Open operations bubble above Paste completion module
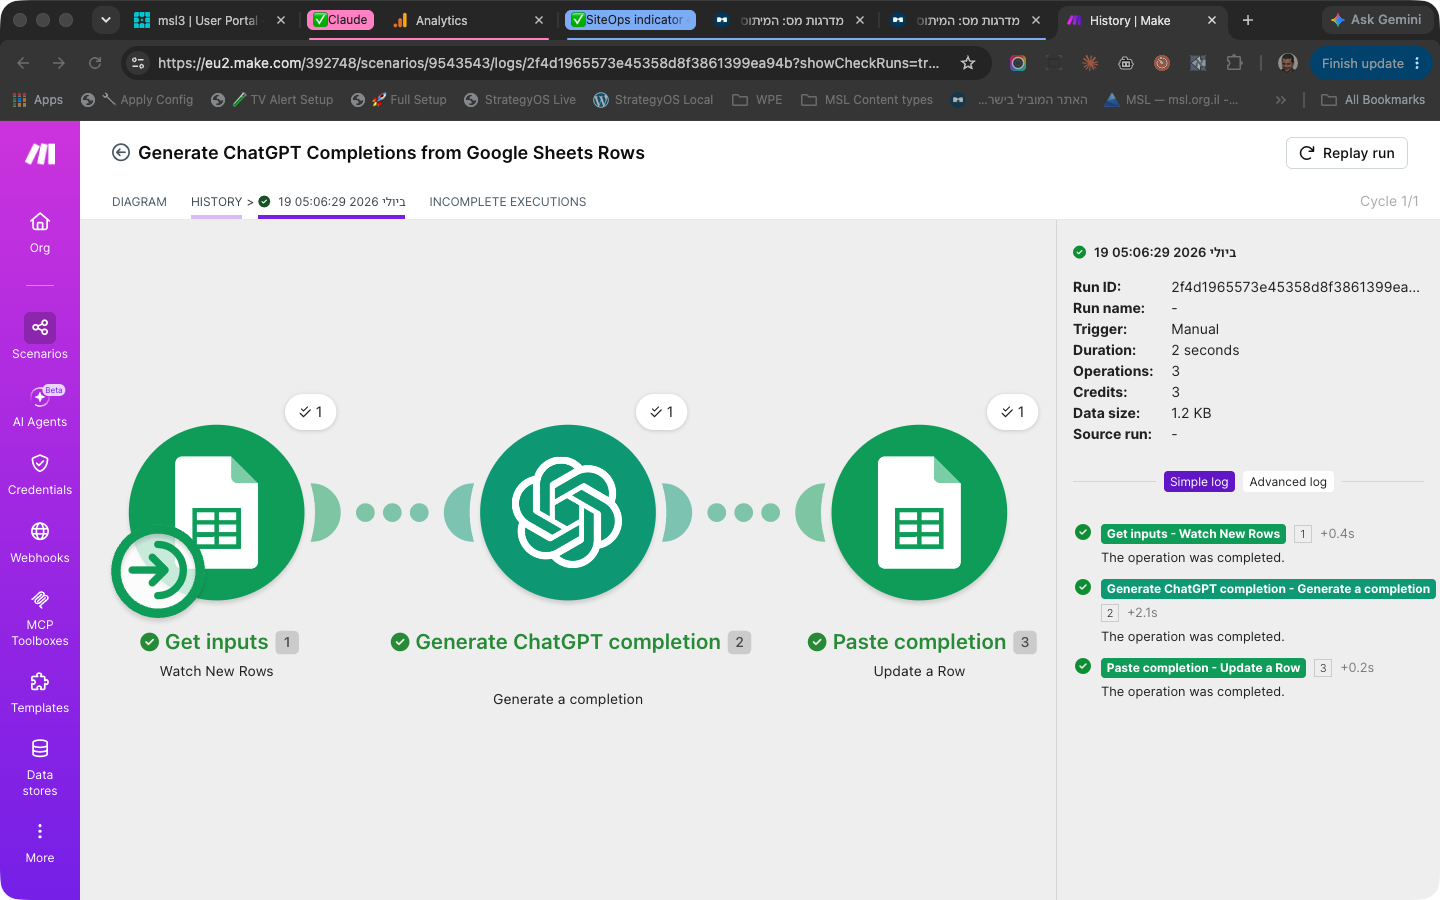1440x900 pixels. pos(1013,412)
